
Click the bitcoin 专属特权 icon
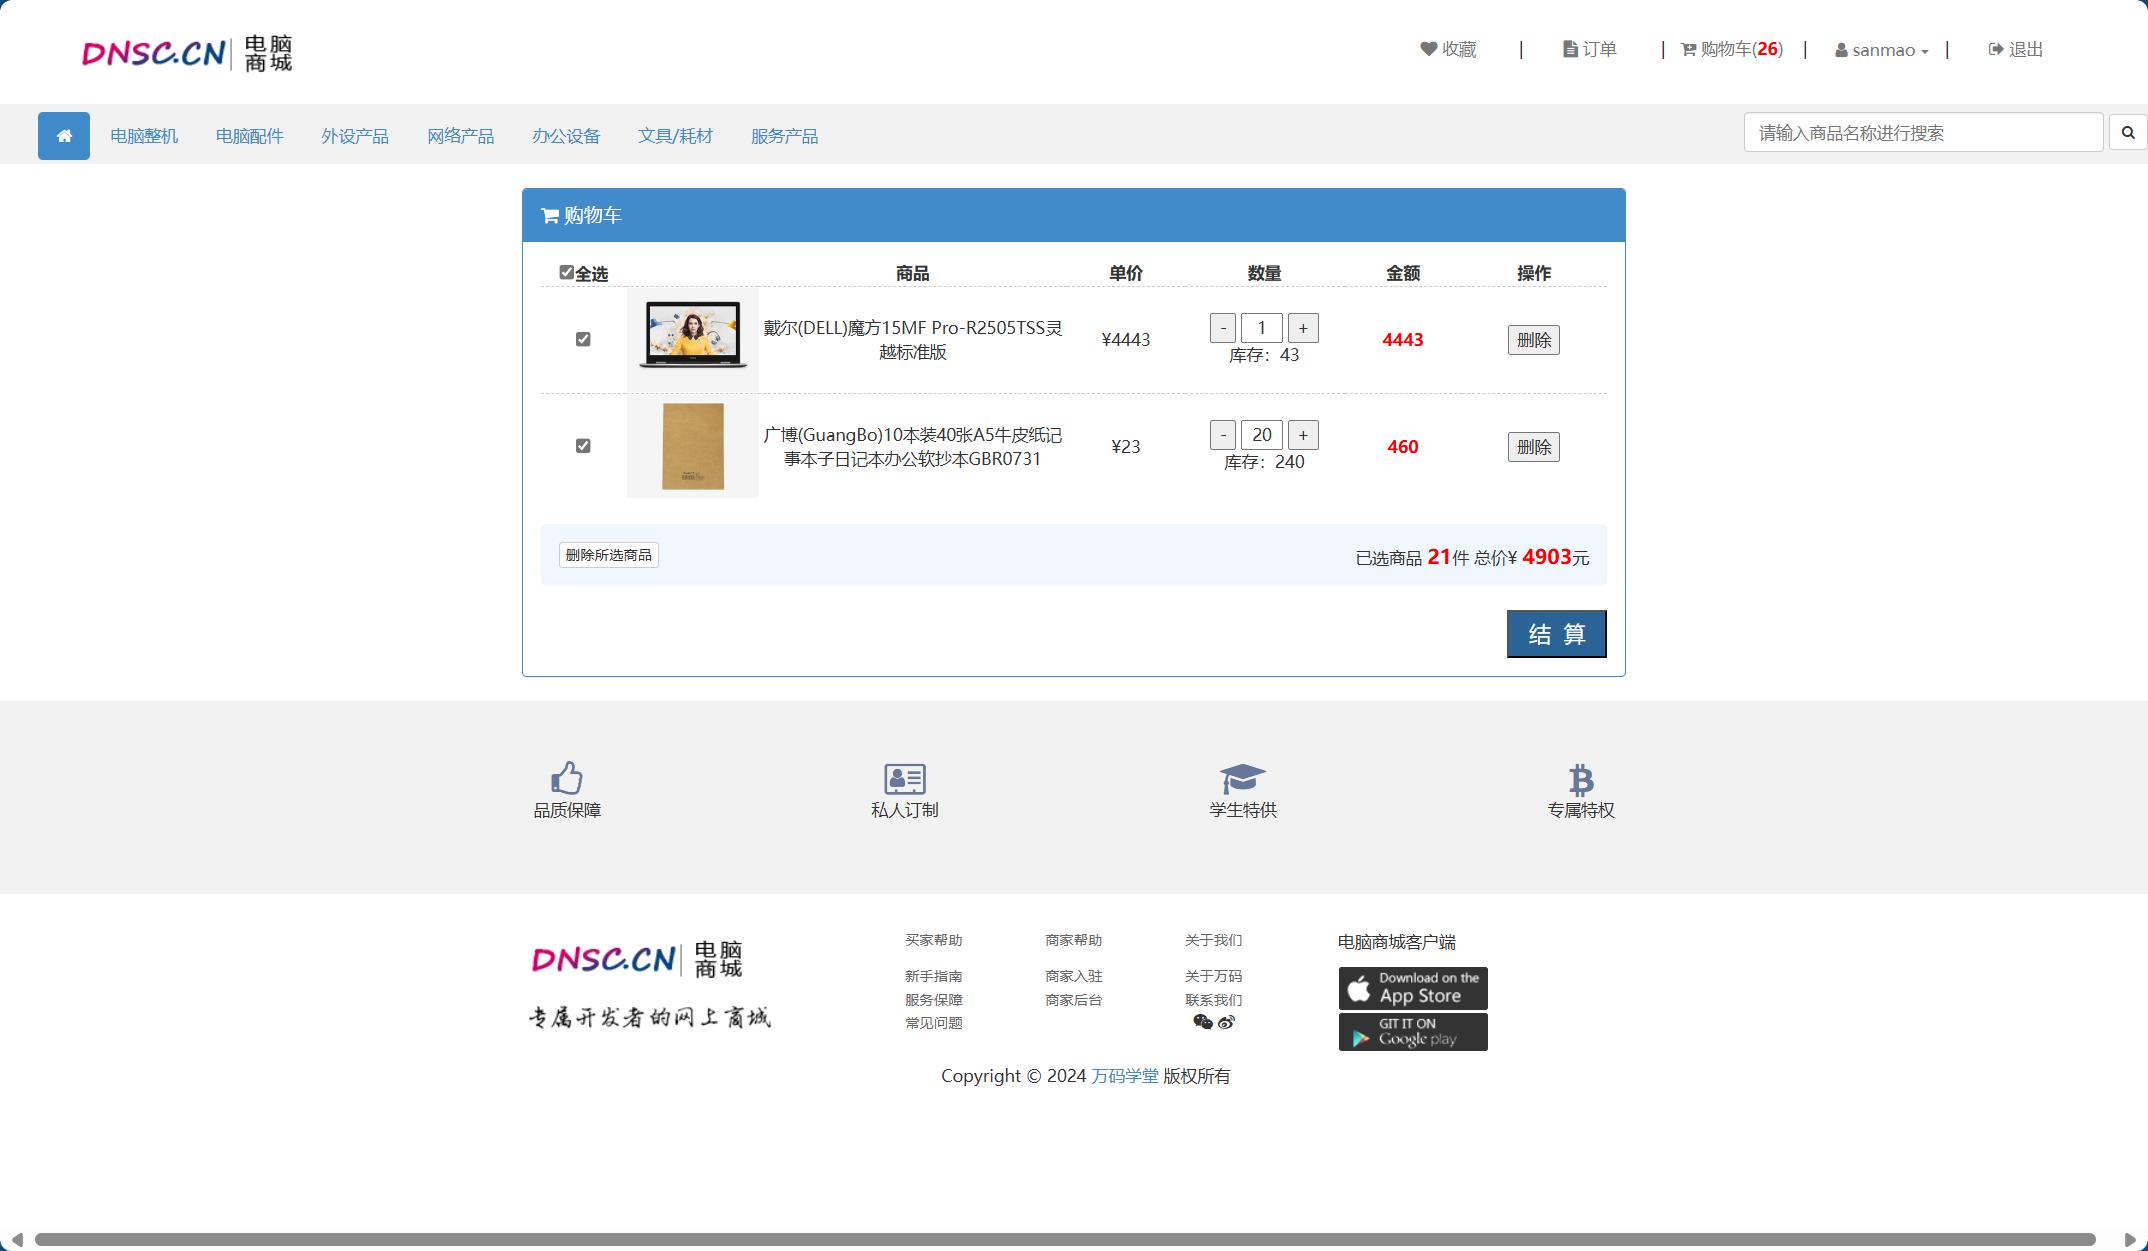click(x=1581, y=780)
